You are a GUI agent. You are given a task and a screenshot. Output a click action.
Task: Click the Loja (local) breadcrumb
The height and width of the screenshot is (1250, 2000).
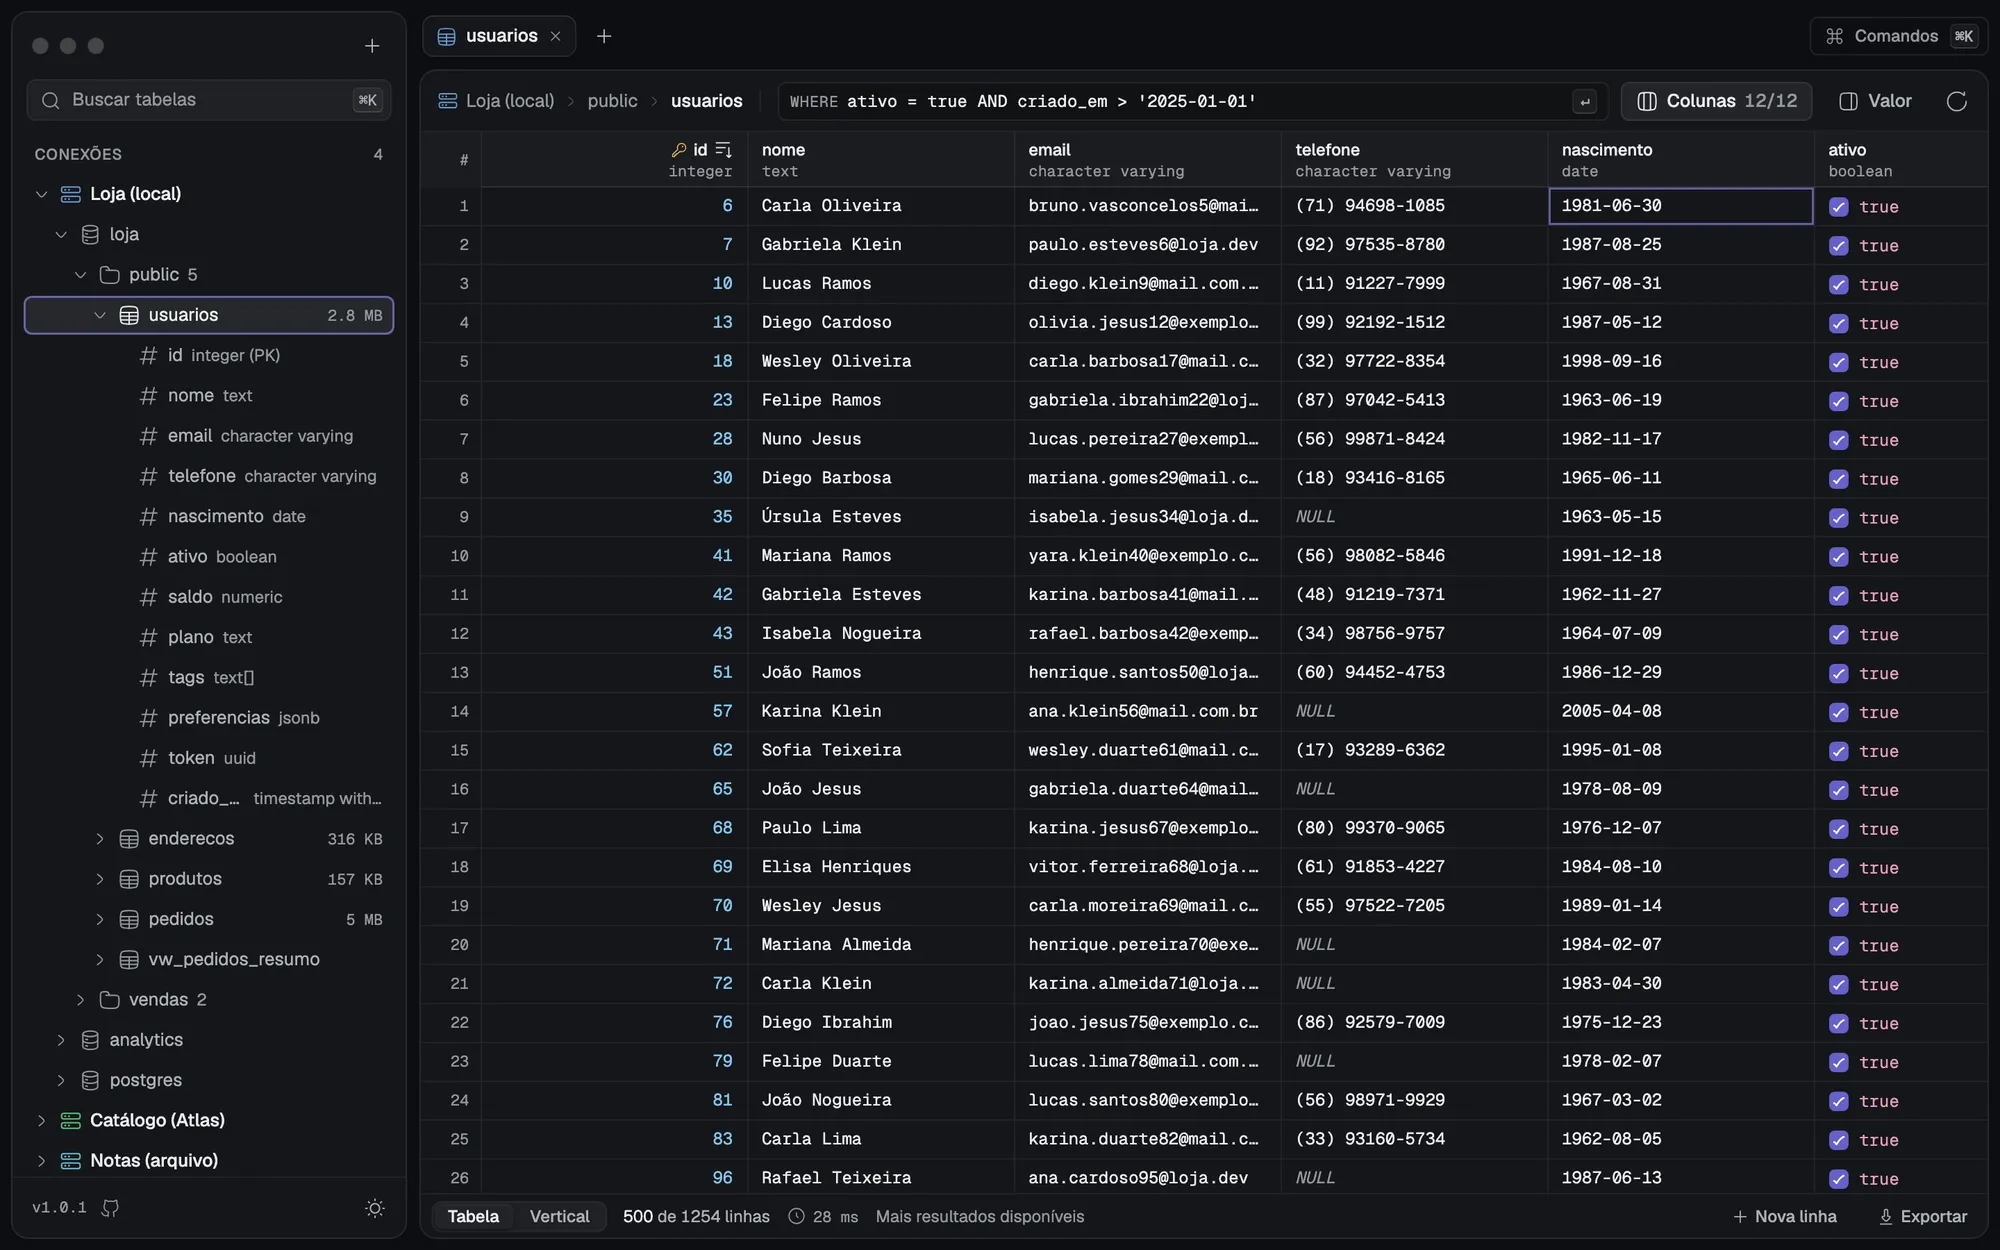(497, 101)
